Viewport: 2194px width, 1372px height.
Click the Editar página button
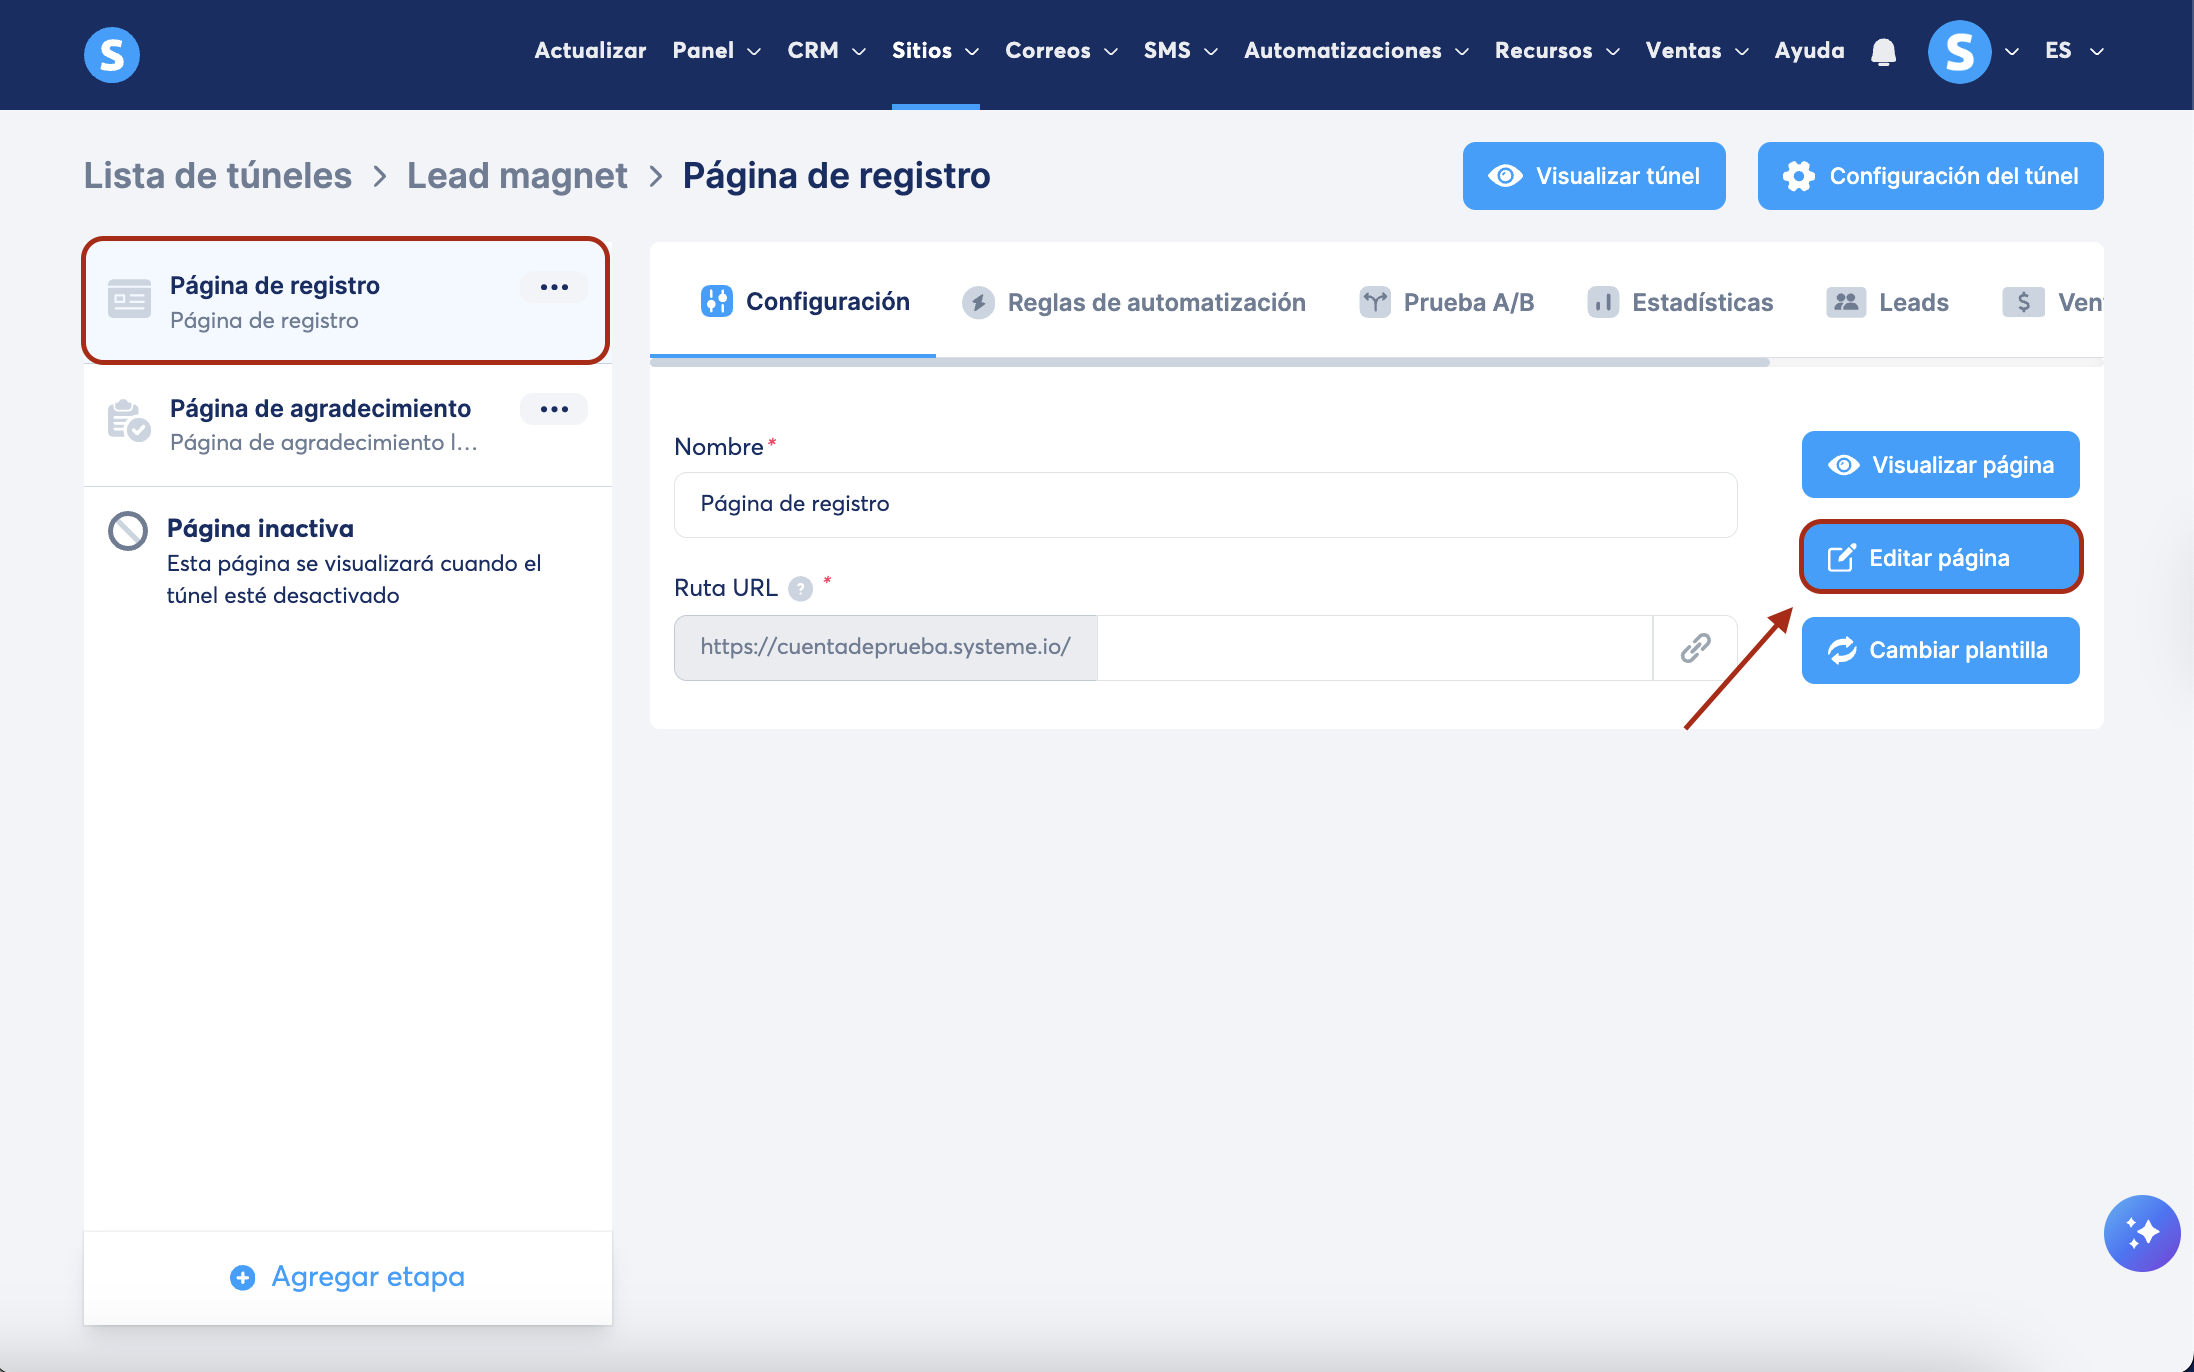point(1940,557)
